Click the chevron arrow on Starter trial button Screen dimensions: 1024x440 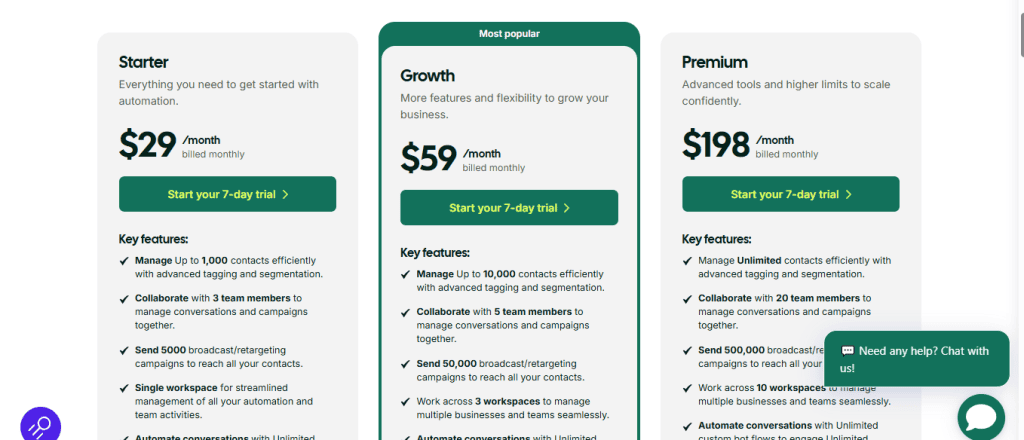point(286,194)
